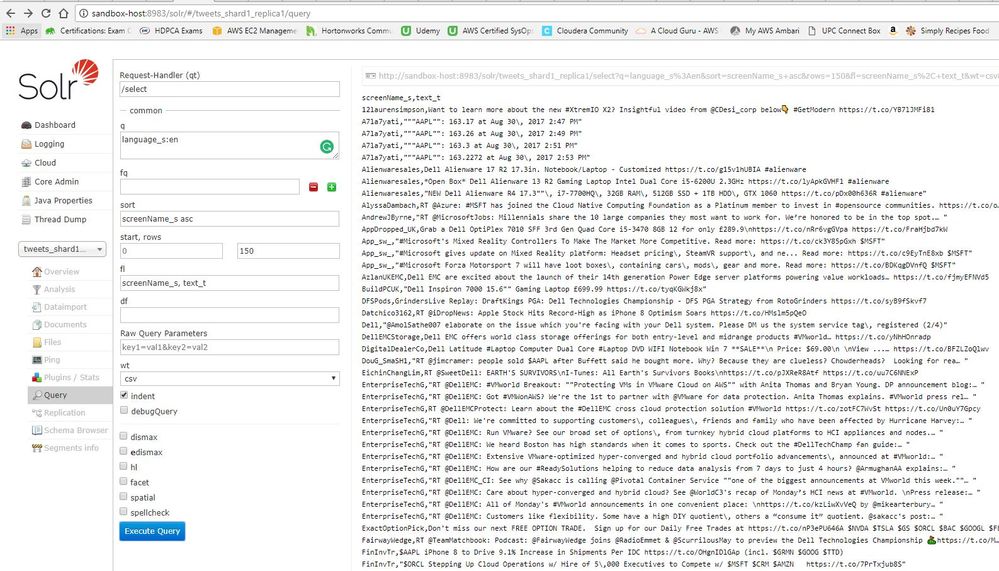Open AWS Certified SysOps bookmark

tap(490, 31)
